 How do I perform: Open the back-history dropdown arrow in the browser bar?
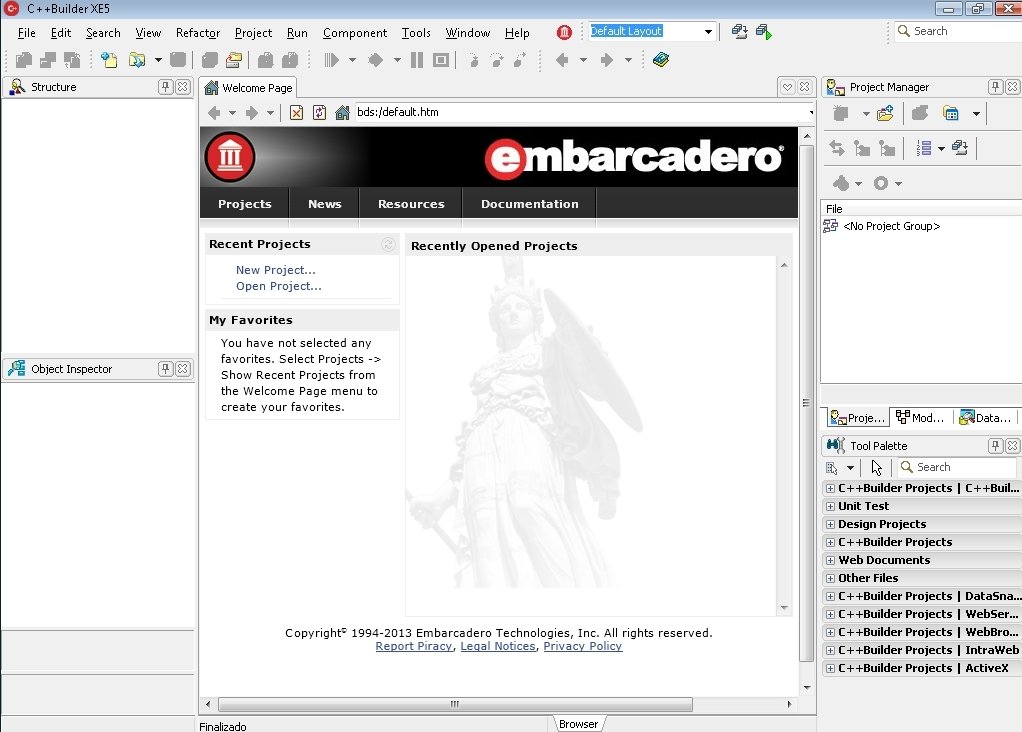pos(232,113)
